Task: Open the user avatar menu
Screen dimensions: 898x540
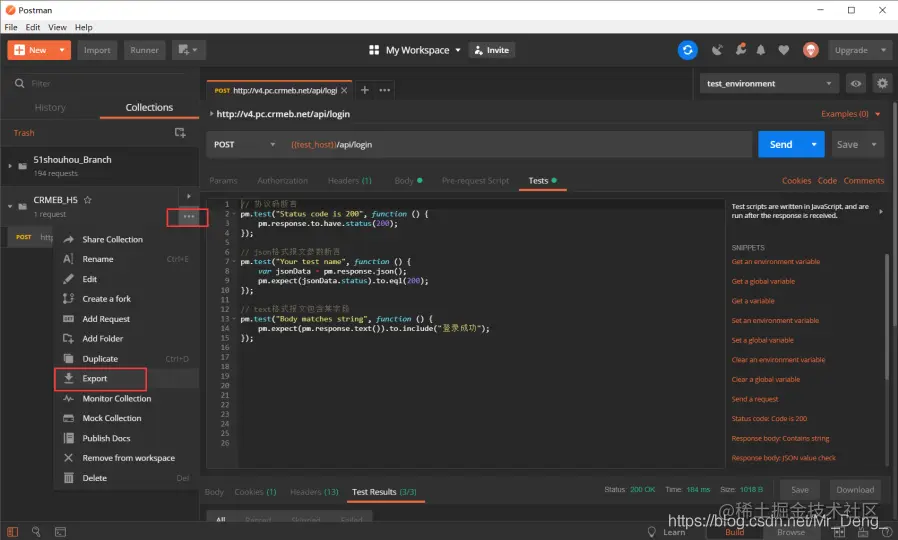Action: (x=810, y=50)
